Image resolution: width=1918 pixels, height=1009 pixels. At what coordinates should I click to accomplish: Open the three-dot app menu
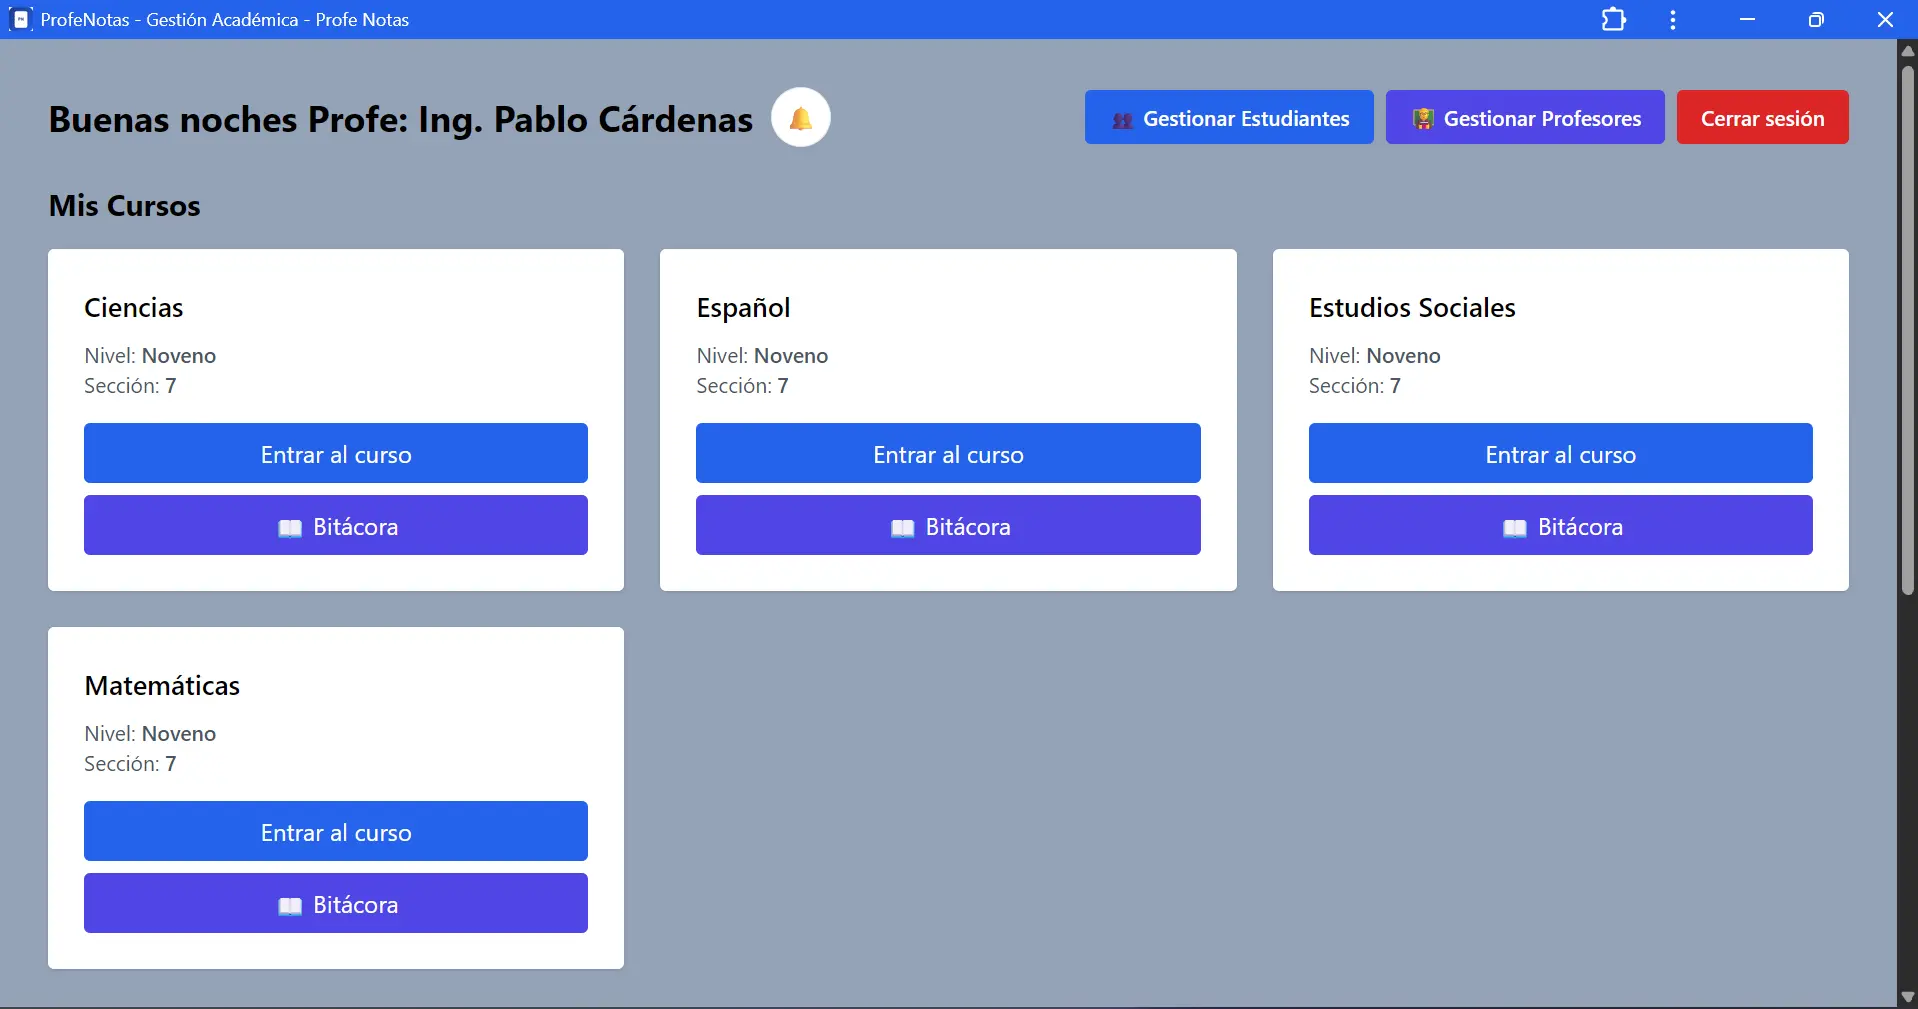click(x=1672, y=20)
